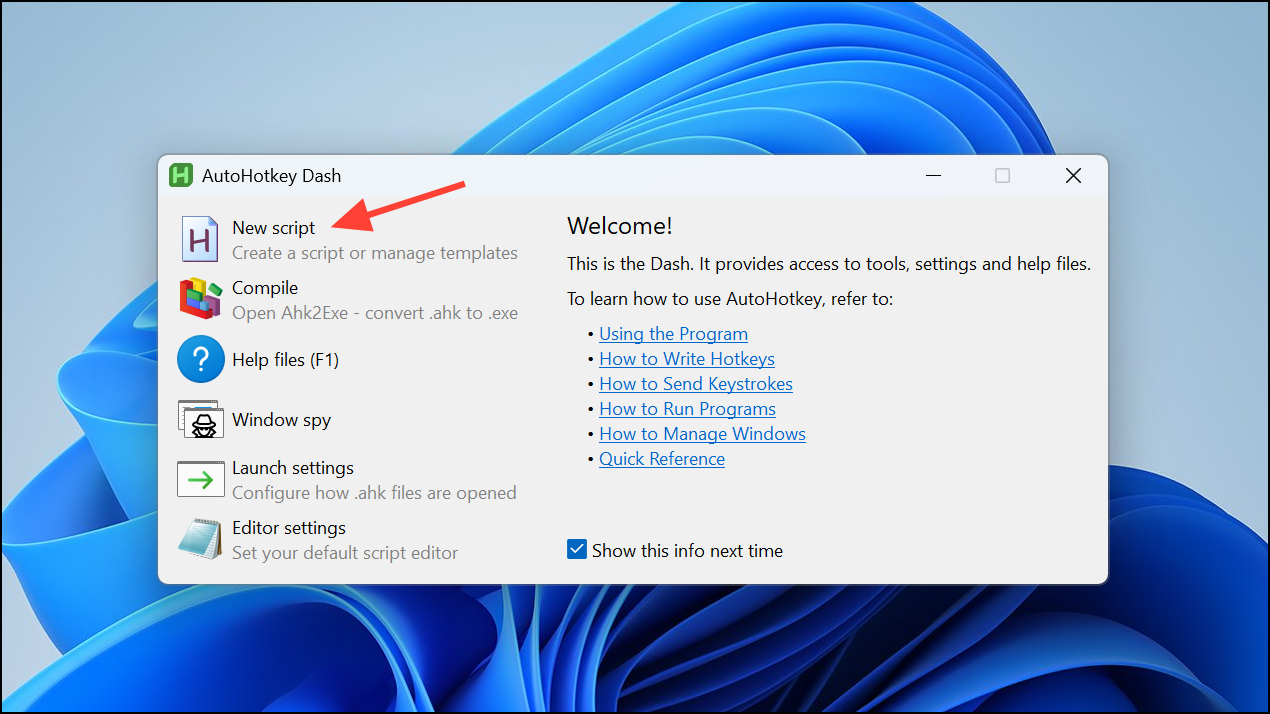Click the Launch settings green arrow icon

pos(200,480)
